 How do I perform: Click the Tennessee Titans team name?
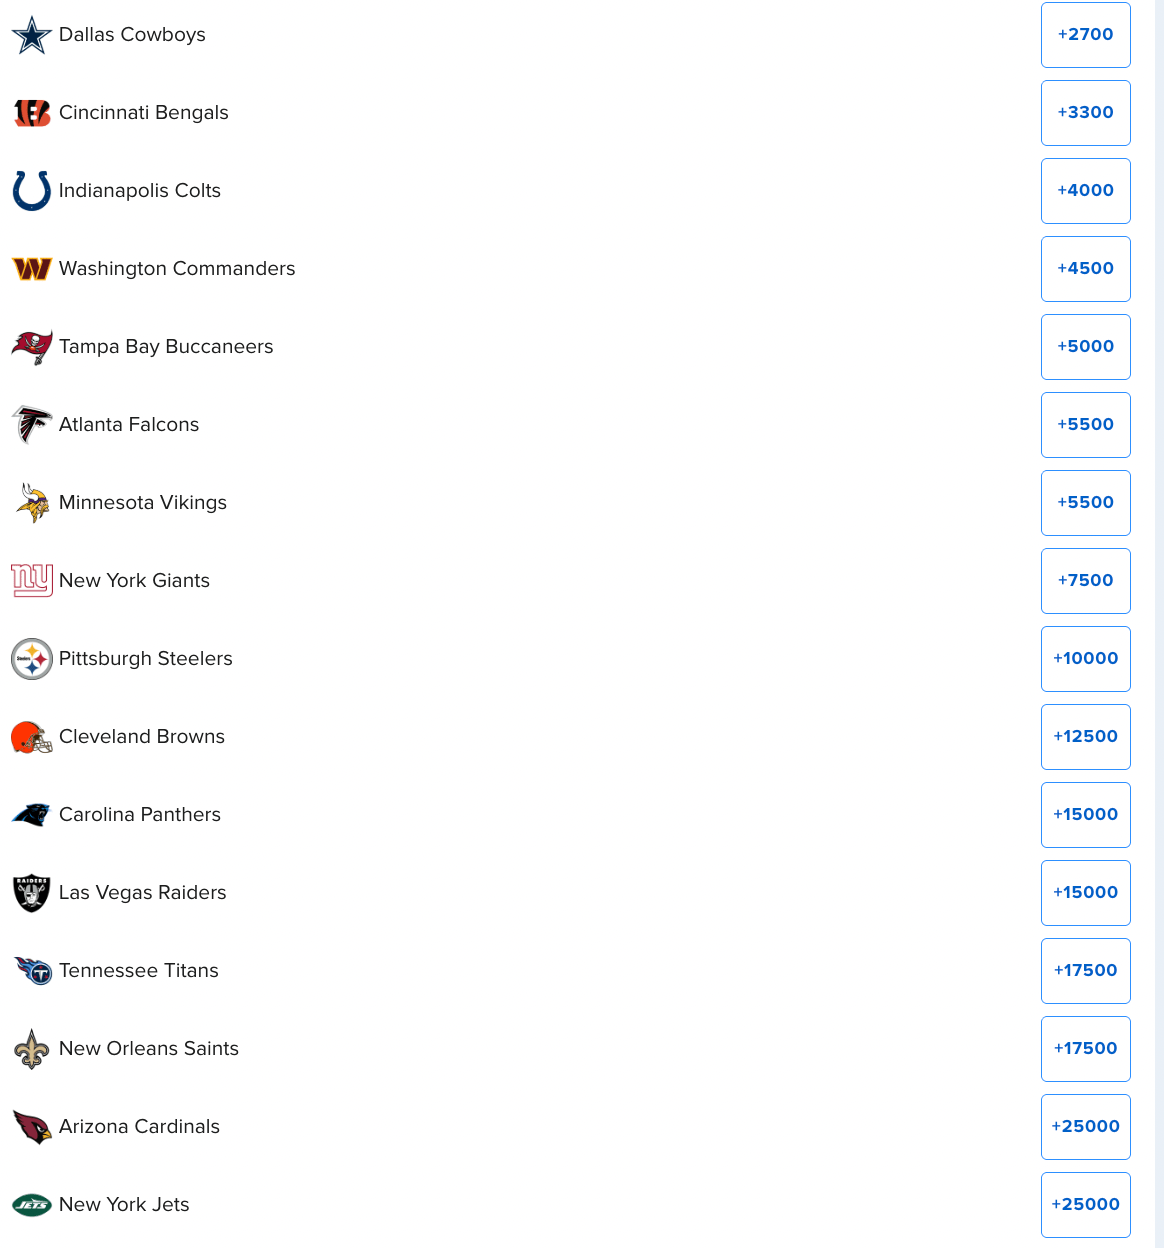pyautogui.click(x=139, y=971)
